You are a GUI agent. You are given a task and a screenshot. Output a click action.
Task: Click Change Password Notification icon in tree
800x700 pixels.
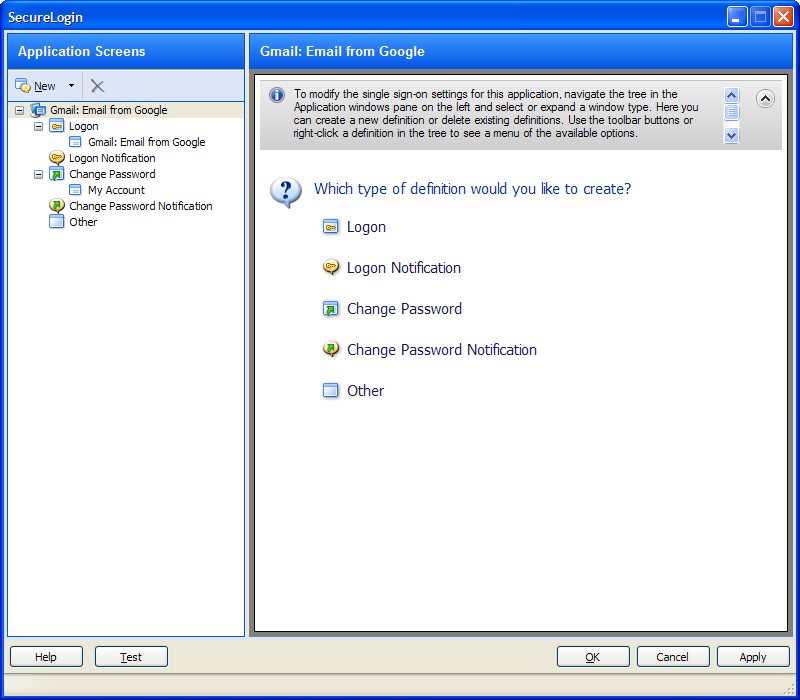click(x=57, y=206)
